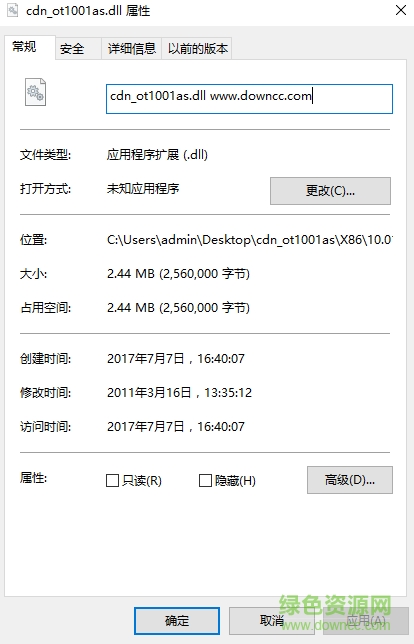Viewport: 414px width, 644px height.
Task: Click the 位置 file path text
Action: pyautogui.click(x=250, y=239)
